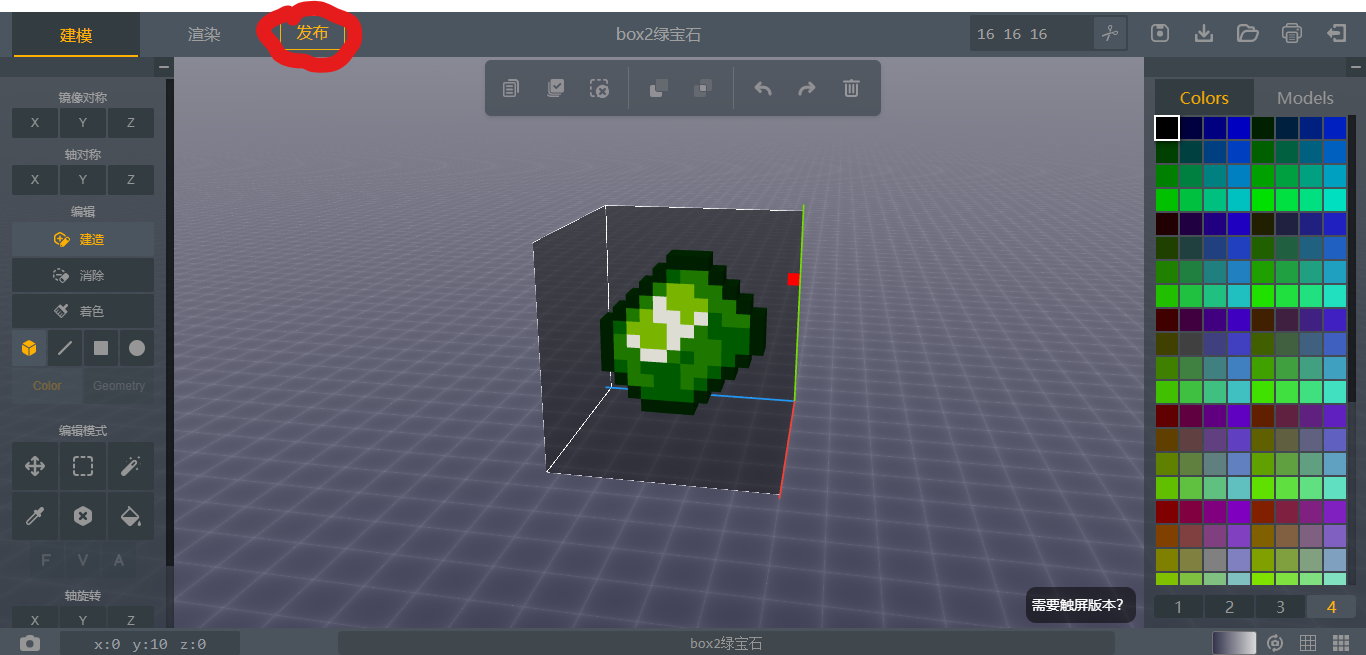Click the printer icon
Image resolution: width=1366 pixels, height=655 pixels.
pos(1292,33)
